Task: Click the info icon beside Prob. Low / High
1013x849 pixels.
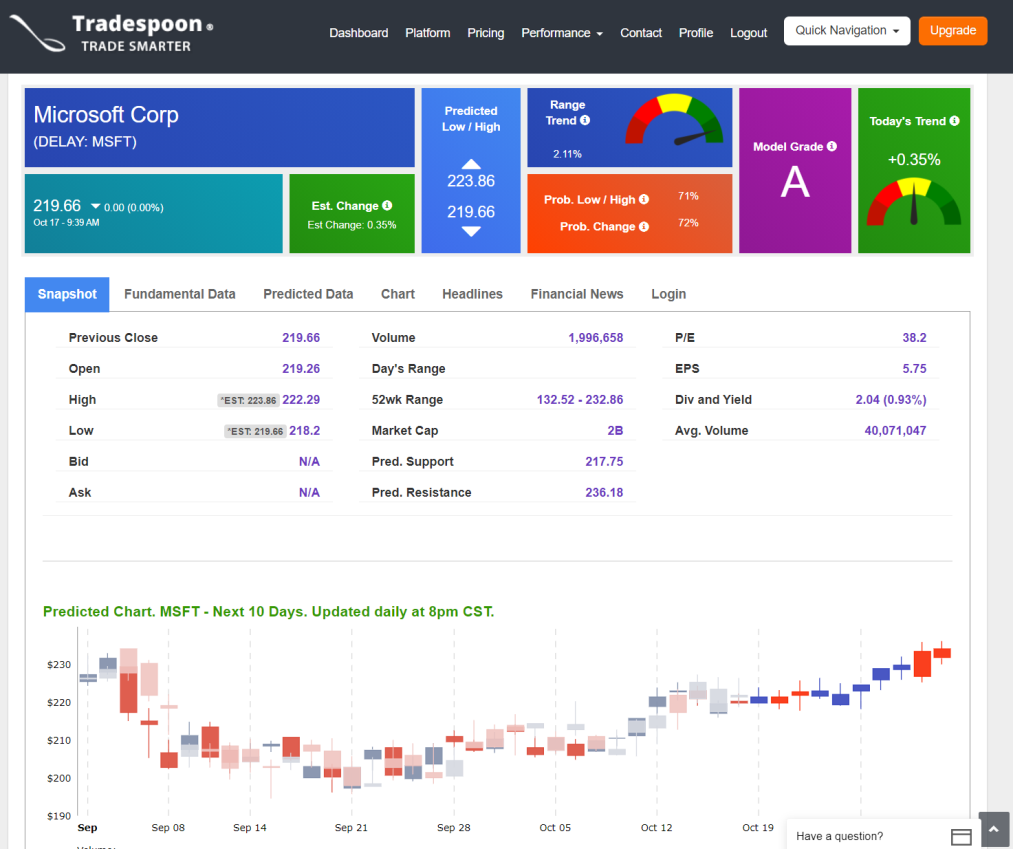Action: [x=644, y=200]
